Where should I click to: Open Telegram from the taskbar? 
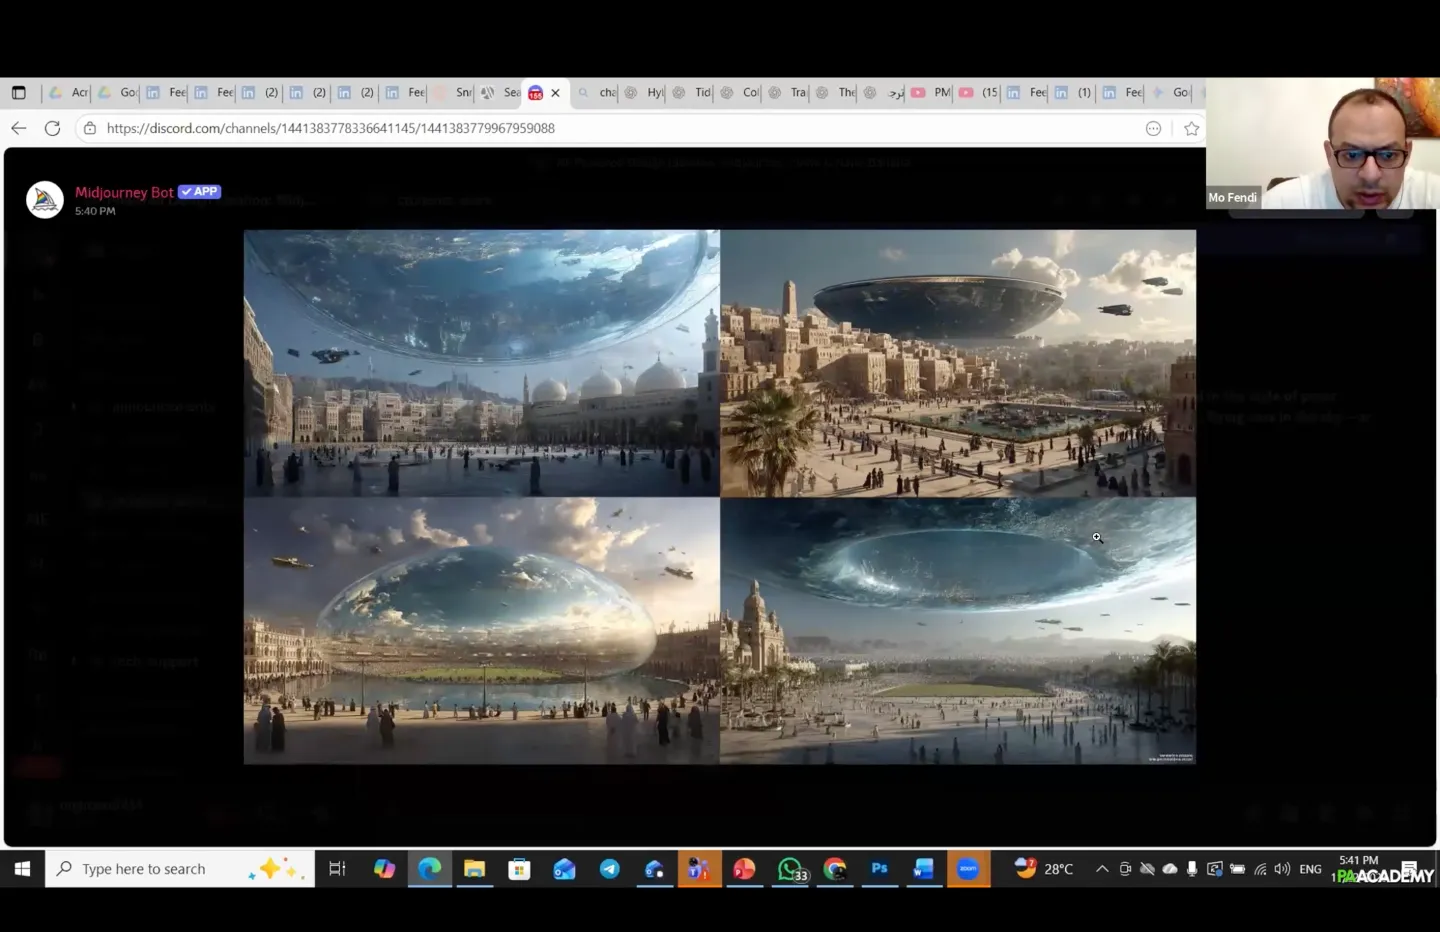(x=609, y=869)
